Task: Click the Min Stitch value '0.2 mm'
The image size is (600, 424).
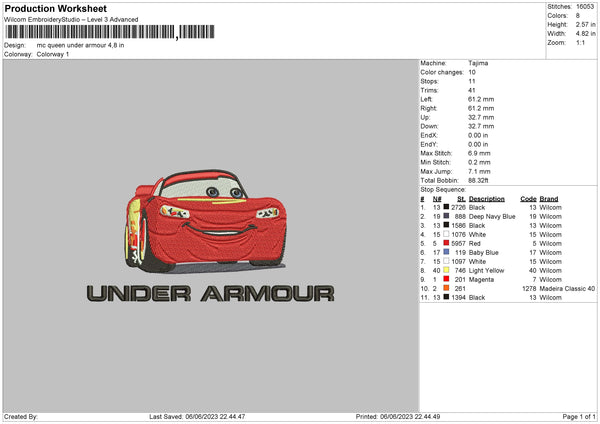Action: (x=479, y=162)
